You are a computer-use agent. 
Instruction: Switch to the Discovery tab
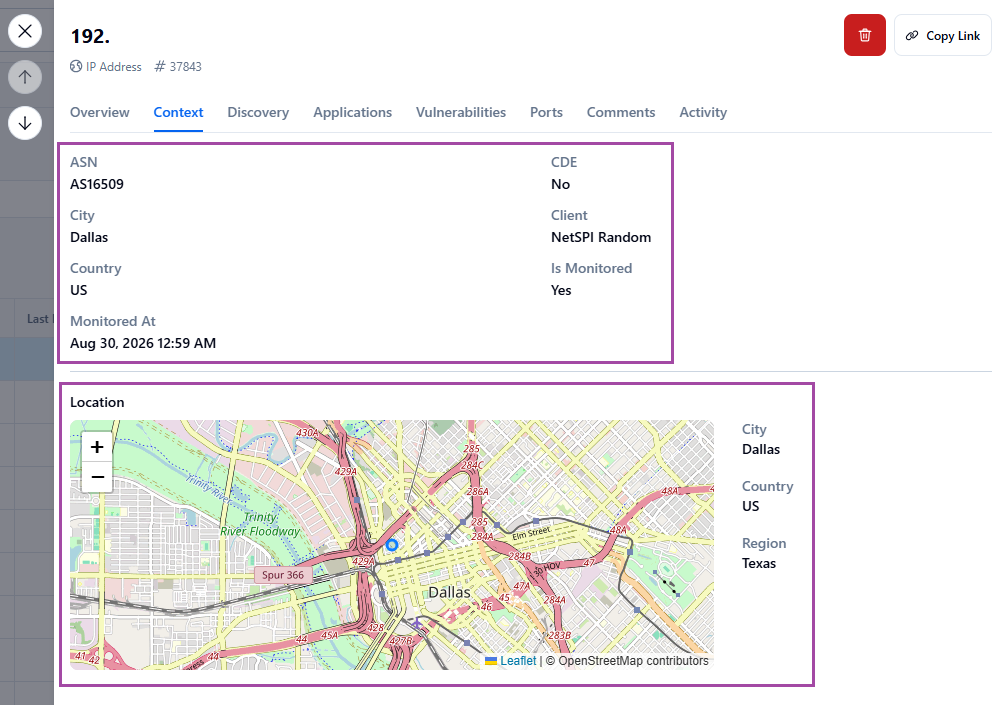click(258, 113)
